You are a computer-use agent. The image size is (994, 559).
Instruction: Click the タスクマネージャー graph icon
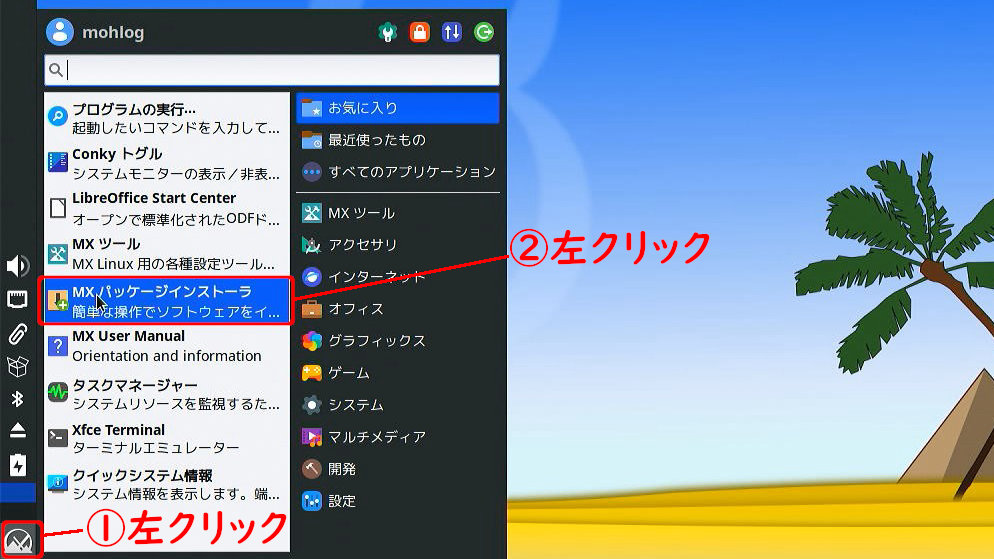[58, 392]
